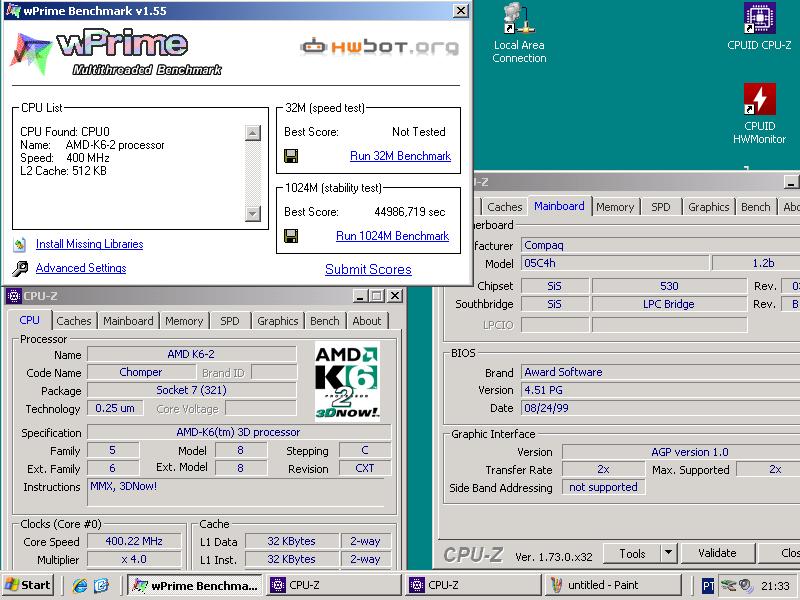Select Graphics tab in rear CPU-Z window
This screenshot has height=600, width=800.
pos(708,207)
